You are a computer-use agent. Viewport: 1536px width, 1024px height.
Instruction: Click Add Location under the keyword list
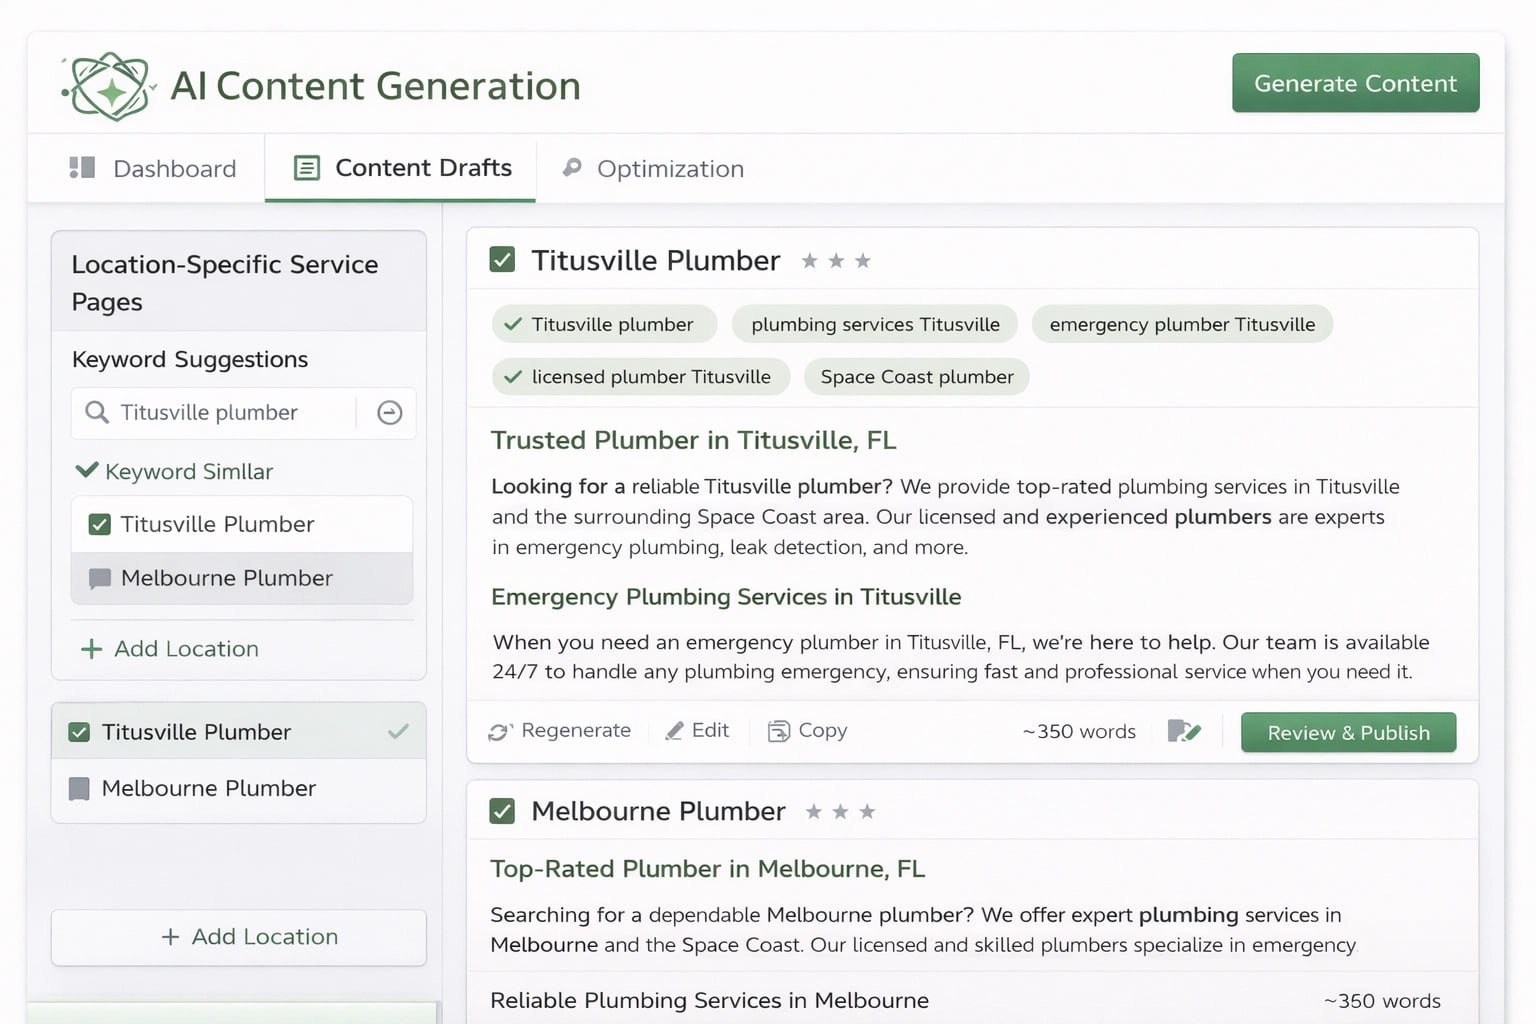[168, 648]
